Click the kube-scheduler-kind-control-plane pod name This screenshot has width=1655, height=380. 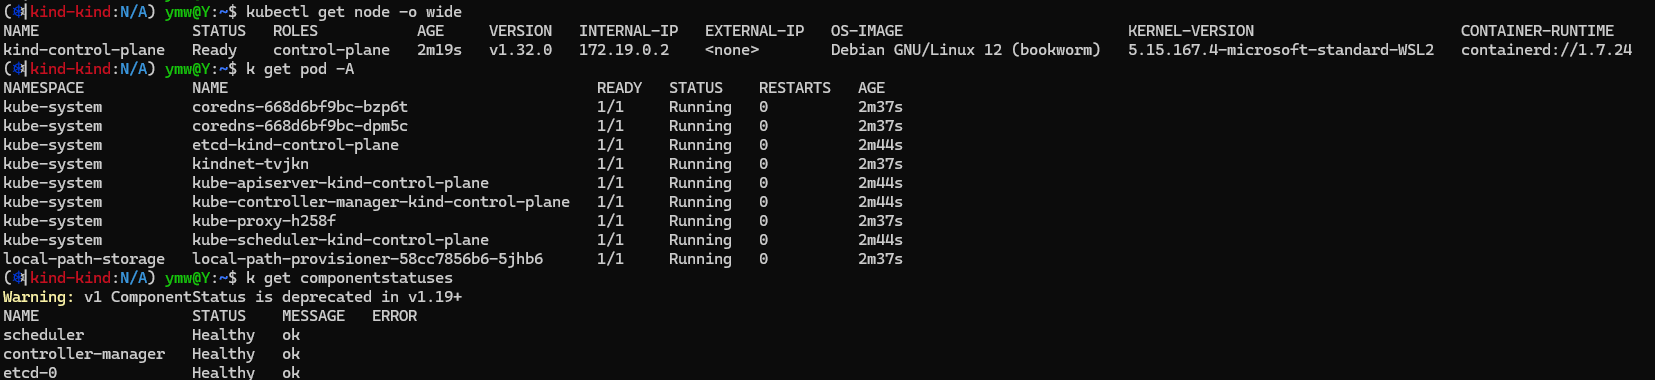(x=340, y=240)
